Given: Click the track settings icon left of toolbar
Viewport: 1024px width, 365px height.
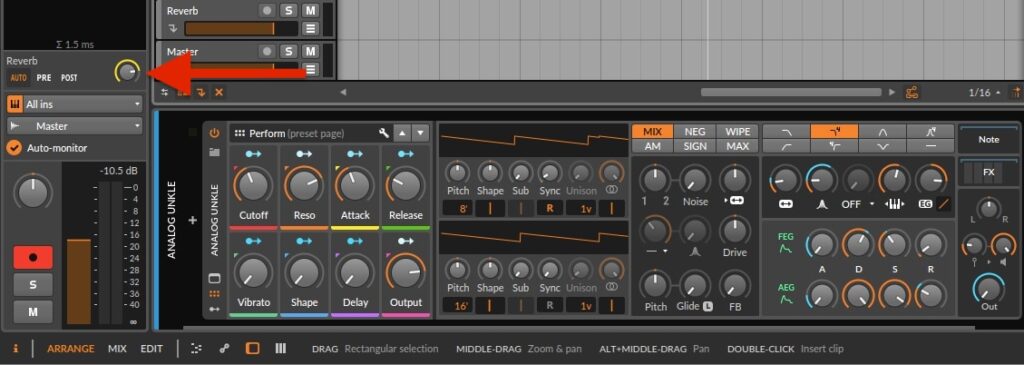Looking at the screenshot, I should point(165,93).
